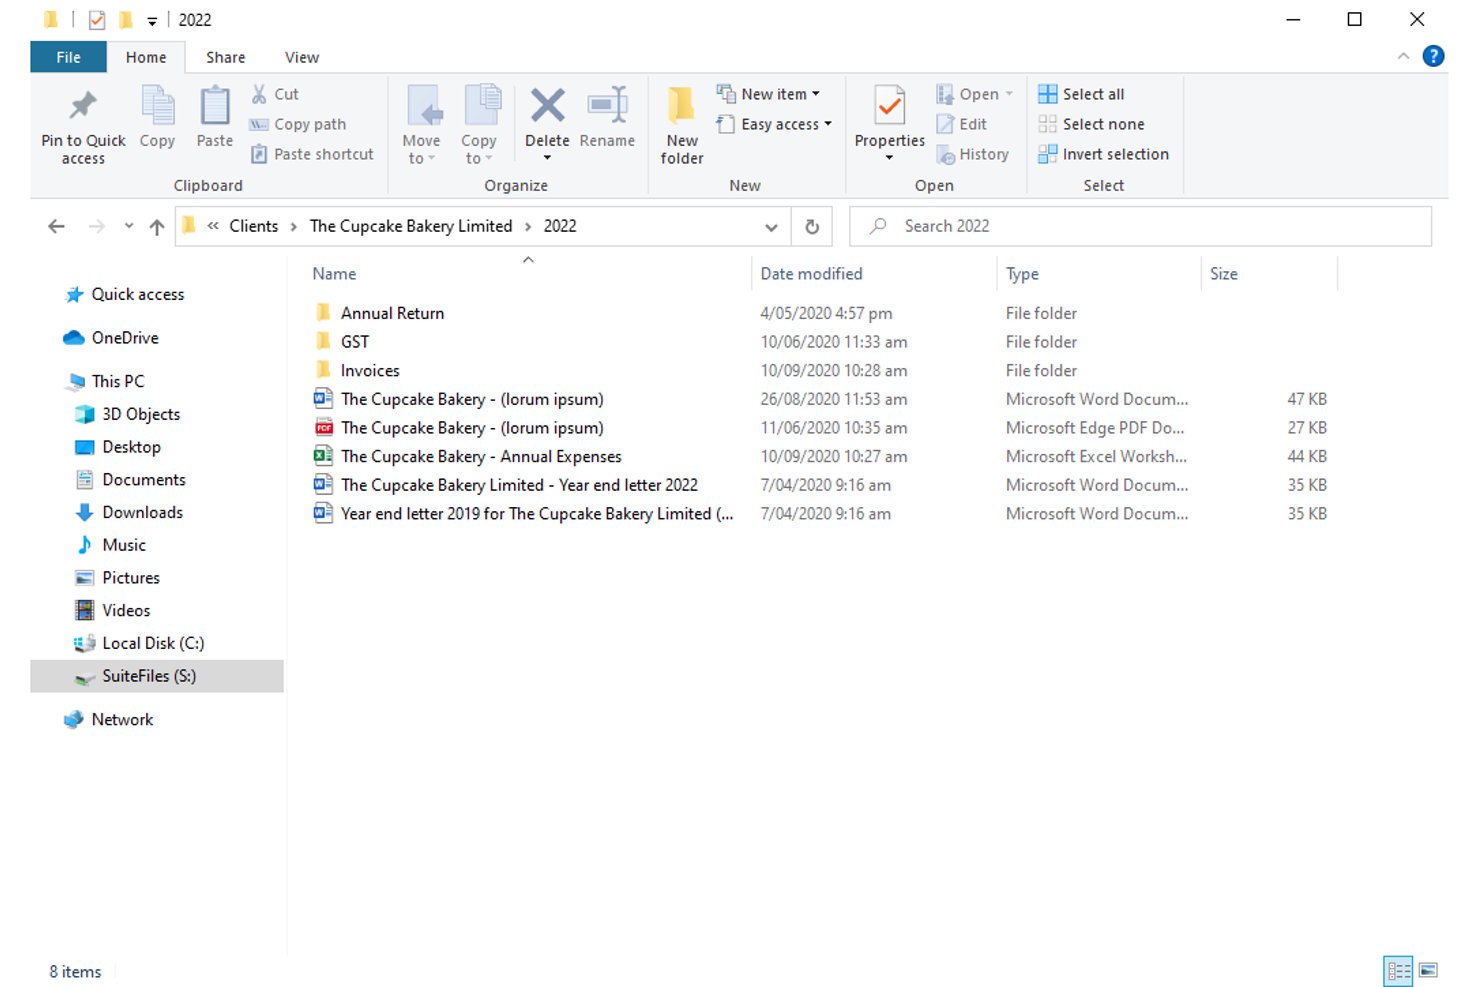
Task: Select Year end letter 2022 document
Action: point(519,485)
